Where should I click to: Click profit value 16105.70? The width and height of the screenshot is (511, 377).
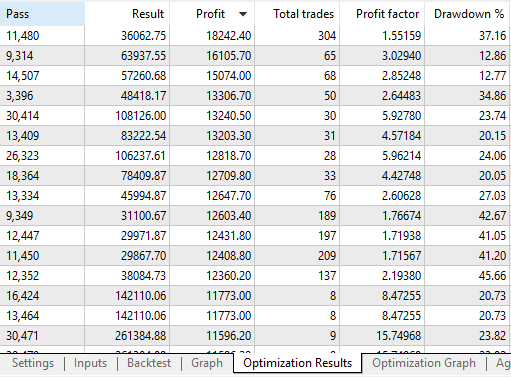(x=229, y=56)
